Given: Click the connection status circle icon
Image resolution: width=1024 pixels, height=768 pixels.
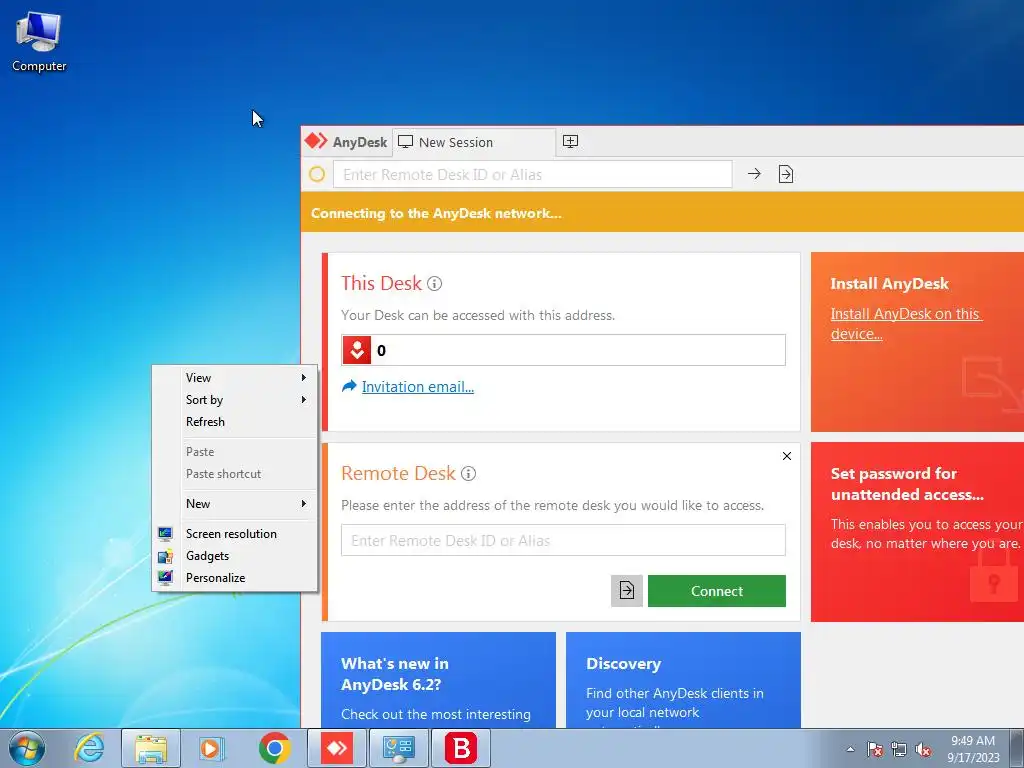Looking at the screenshot, I should pyautogui.click(x=317, y=174).
